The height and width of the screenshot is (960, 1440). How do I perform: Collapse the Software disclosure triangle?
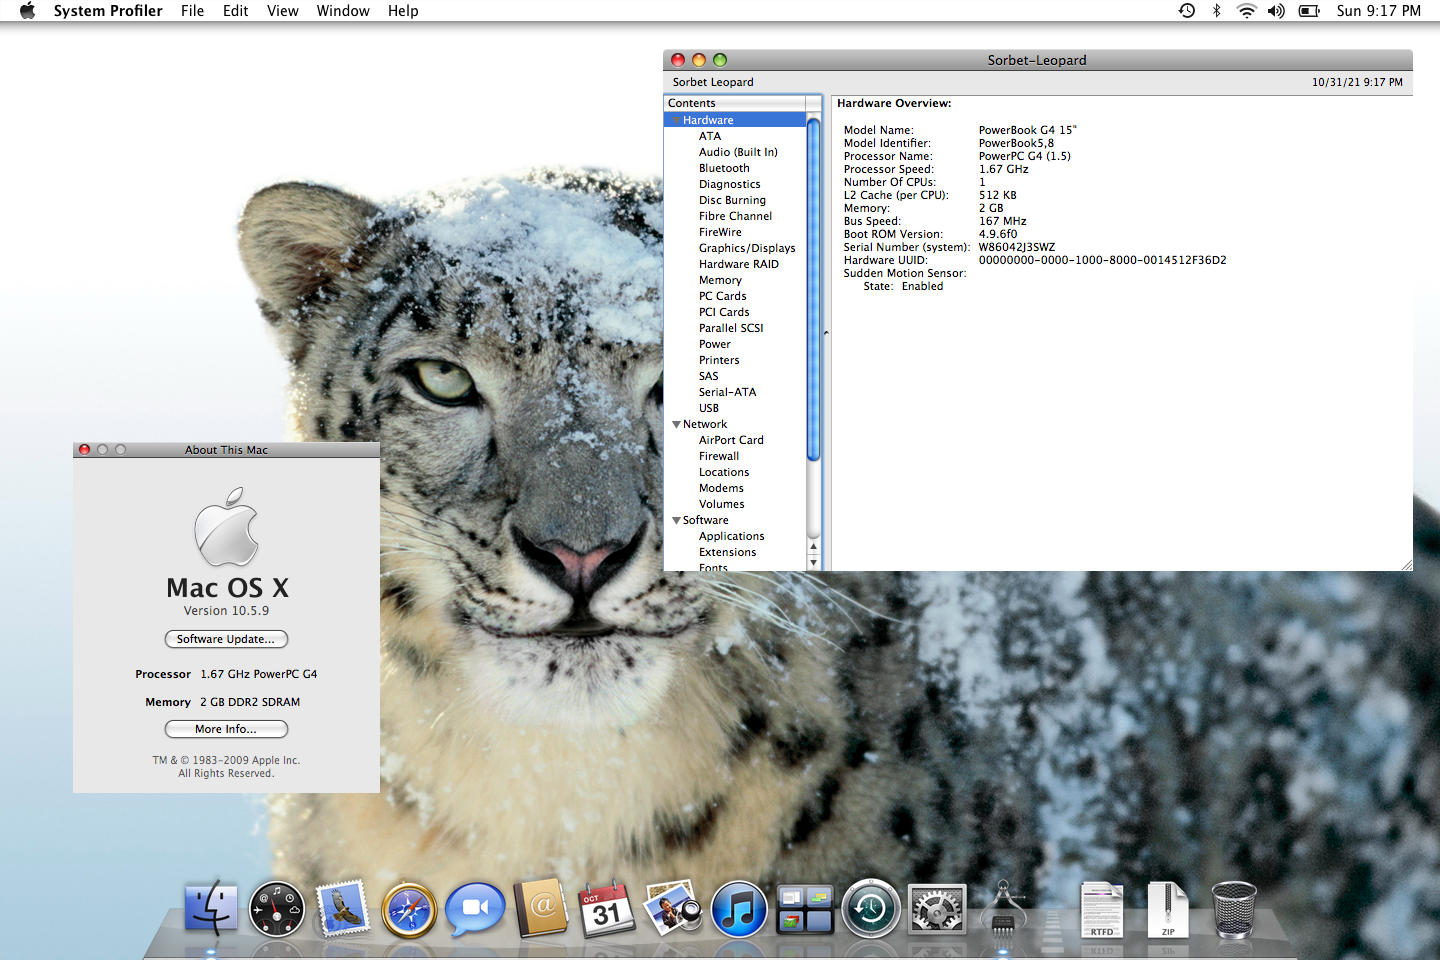[676, 520]
